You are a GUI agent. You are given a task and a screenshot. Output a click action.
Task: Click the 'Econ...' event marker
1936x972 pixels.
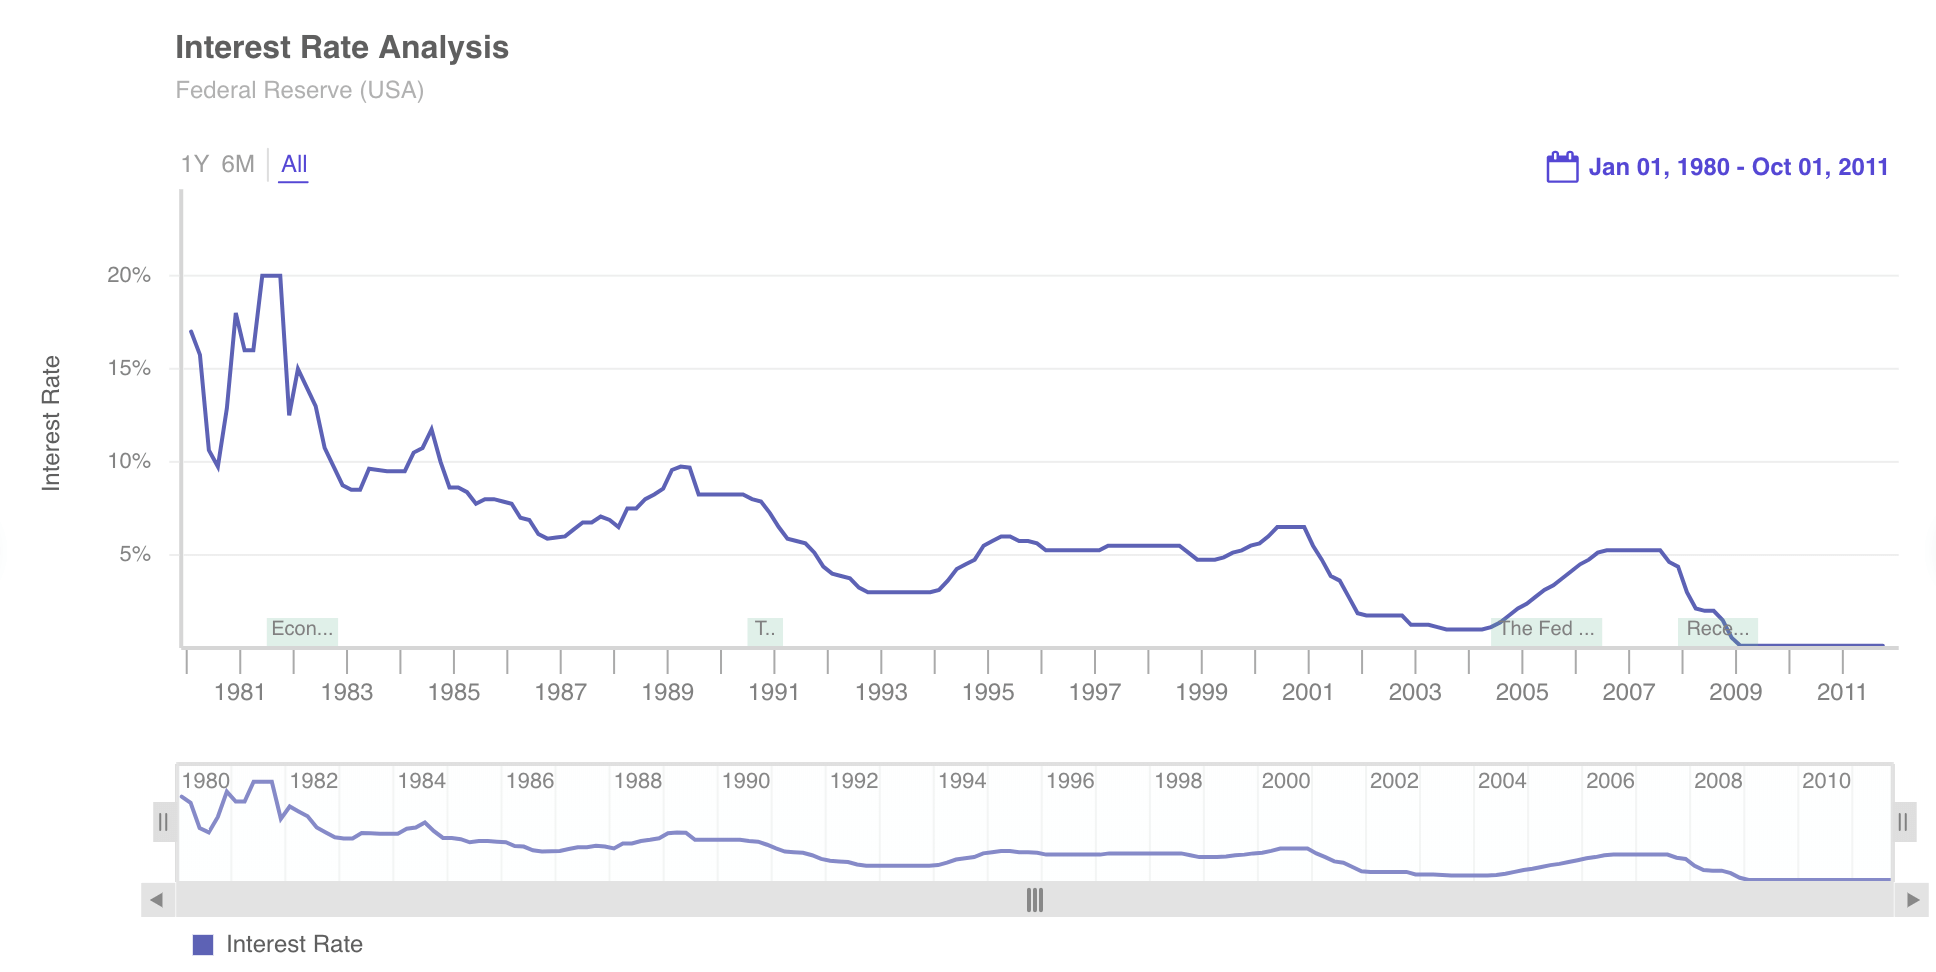point(302,630)
